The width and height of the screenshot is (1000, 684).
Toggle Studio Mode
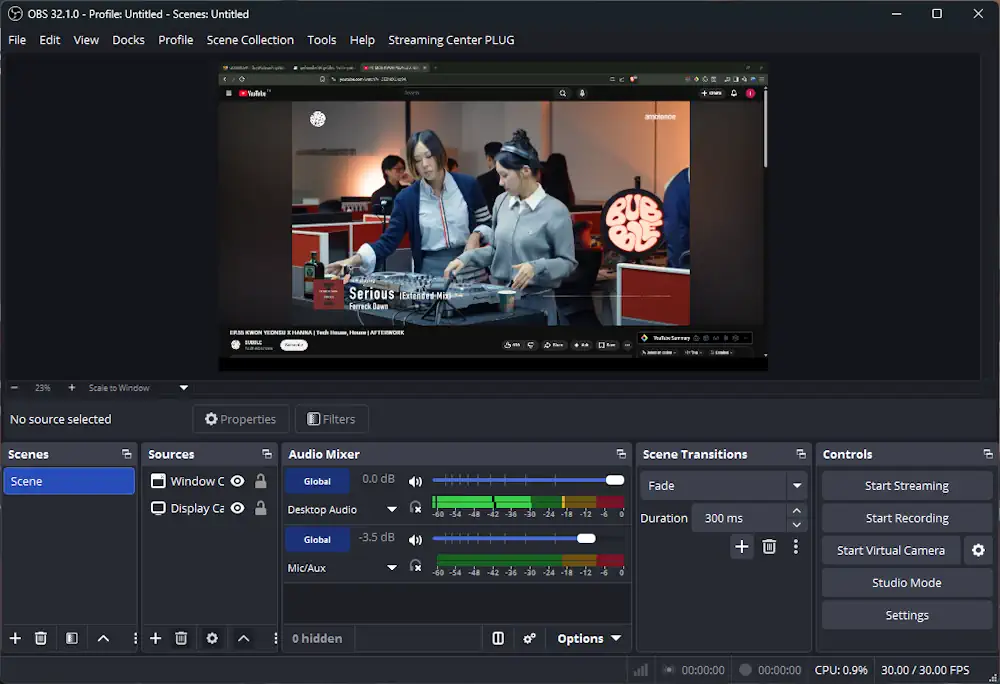(x=906, y=583)
